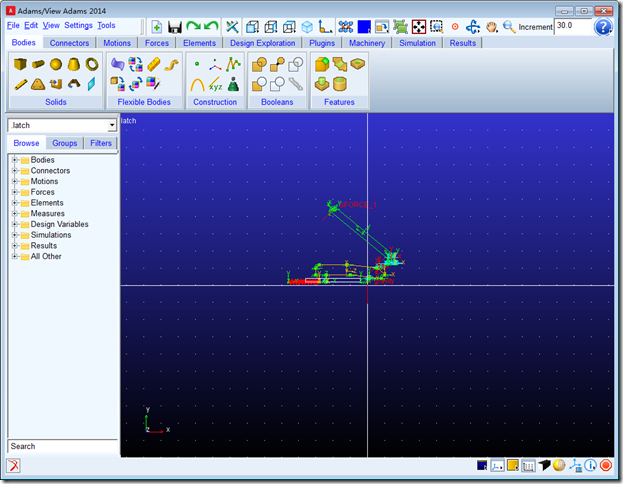Switch to the Groups browser tab
623x484 pixels.
(x=64, y=143)
